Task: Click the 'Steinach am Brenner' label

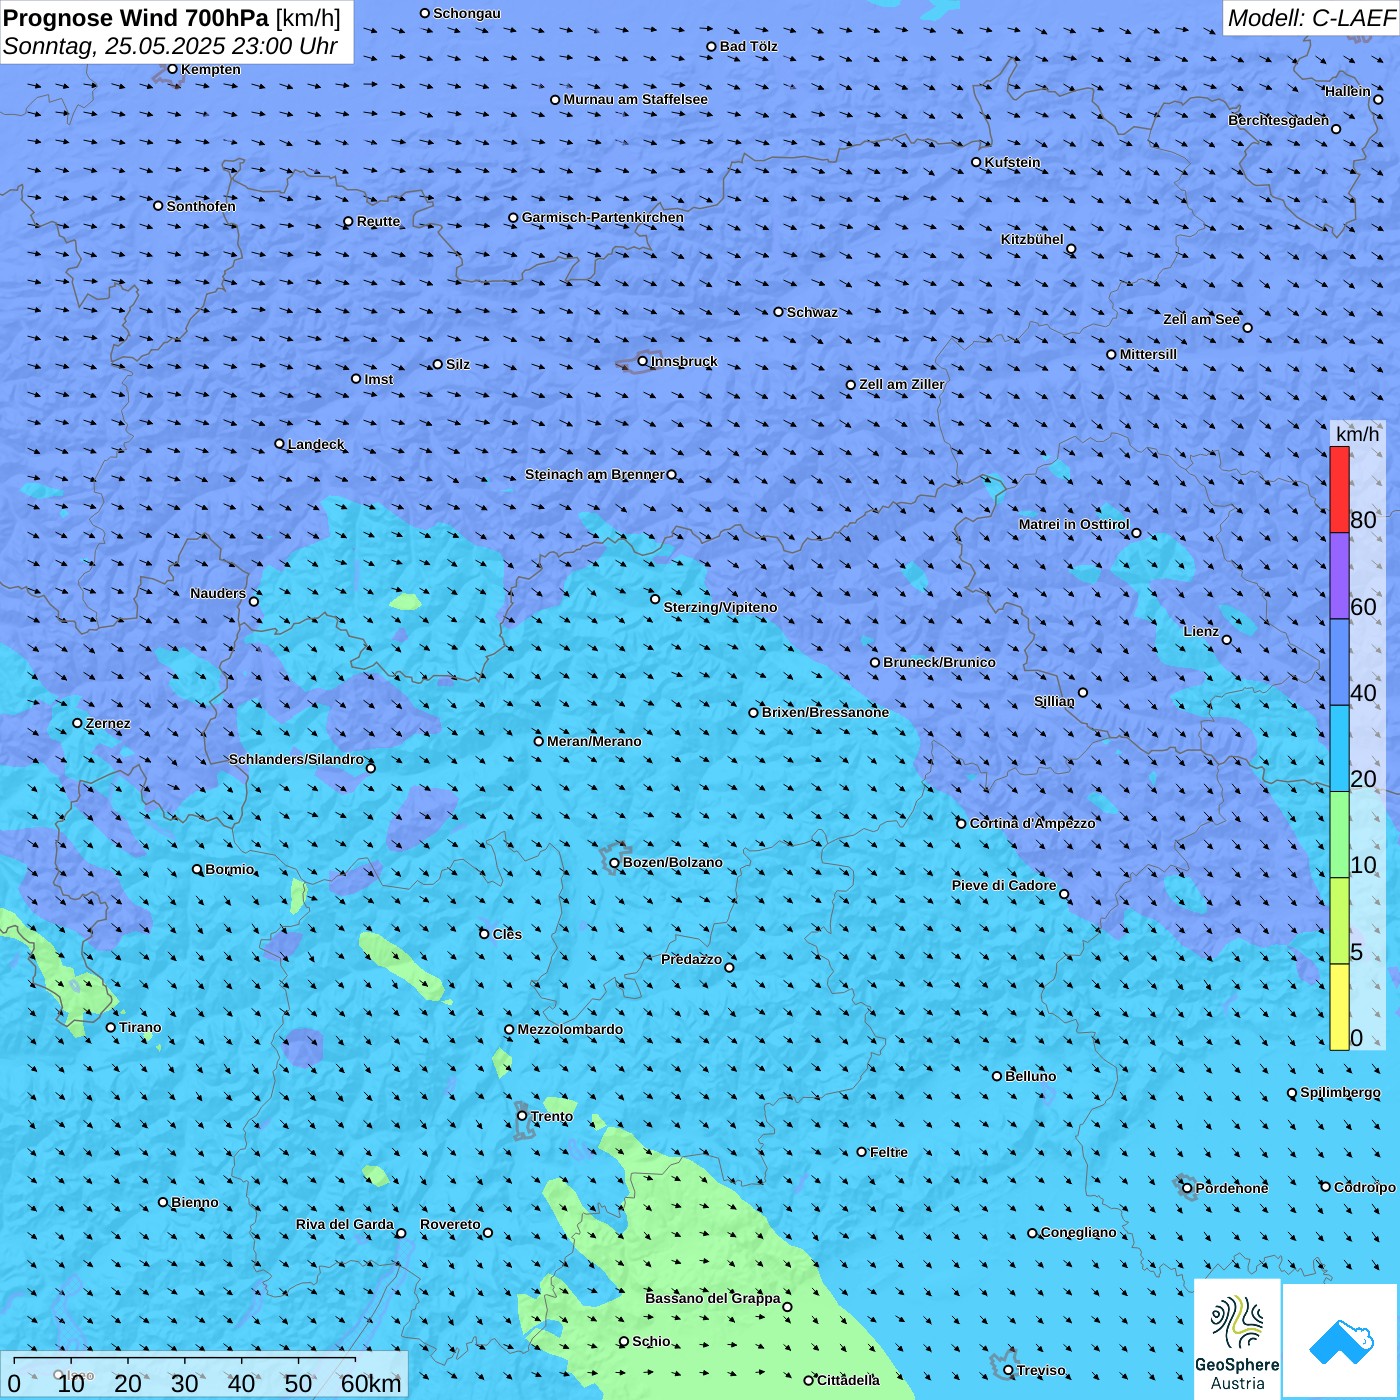Action: pos(595,474)
